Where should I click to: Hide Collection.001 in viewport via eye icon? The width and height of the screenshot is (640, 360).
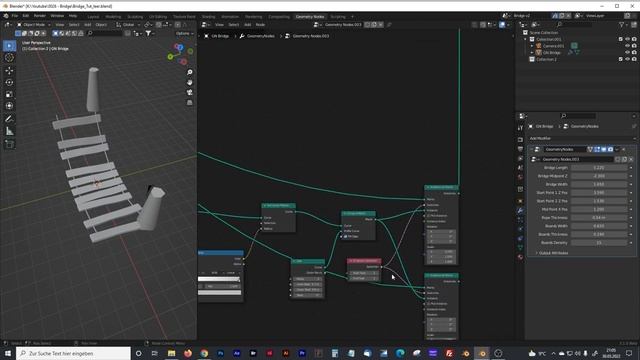[627, 39]
